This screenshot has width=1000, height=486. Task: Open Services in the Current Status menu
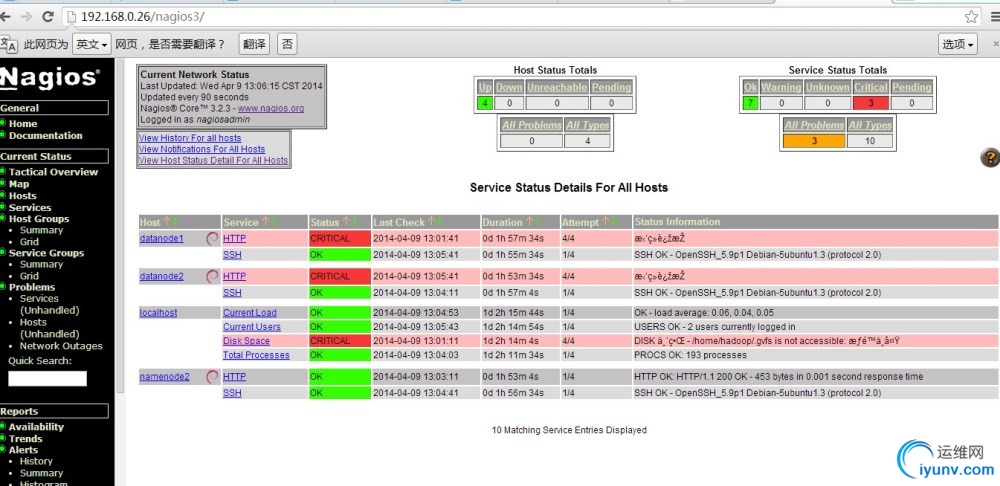30,207
